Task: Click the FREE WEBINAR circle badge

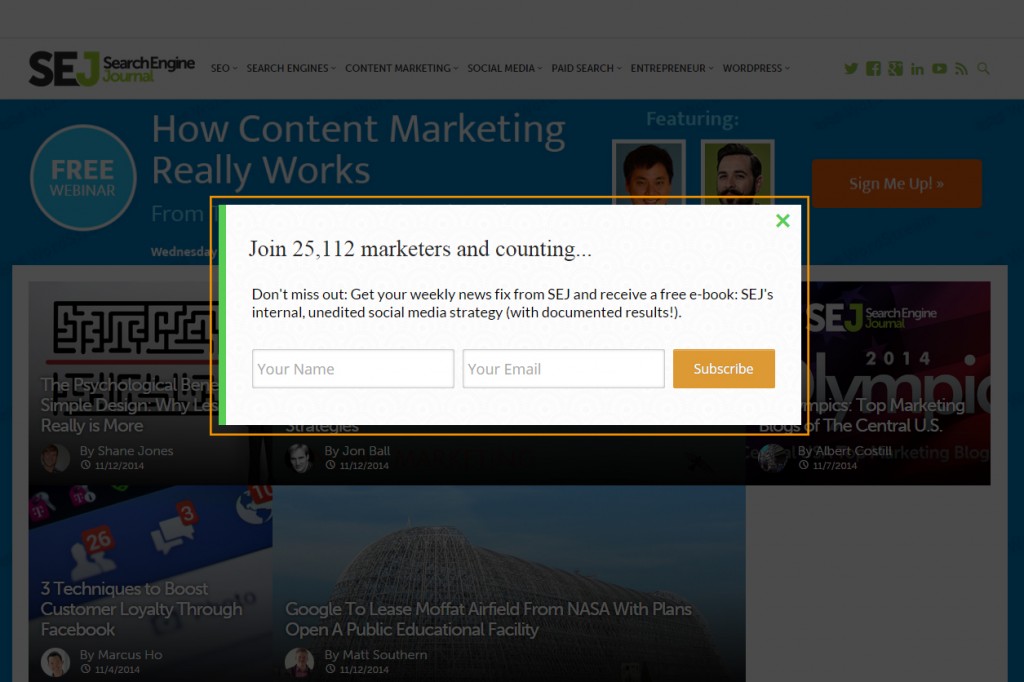Action: [x=83, y=178]
